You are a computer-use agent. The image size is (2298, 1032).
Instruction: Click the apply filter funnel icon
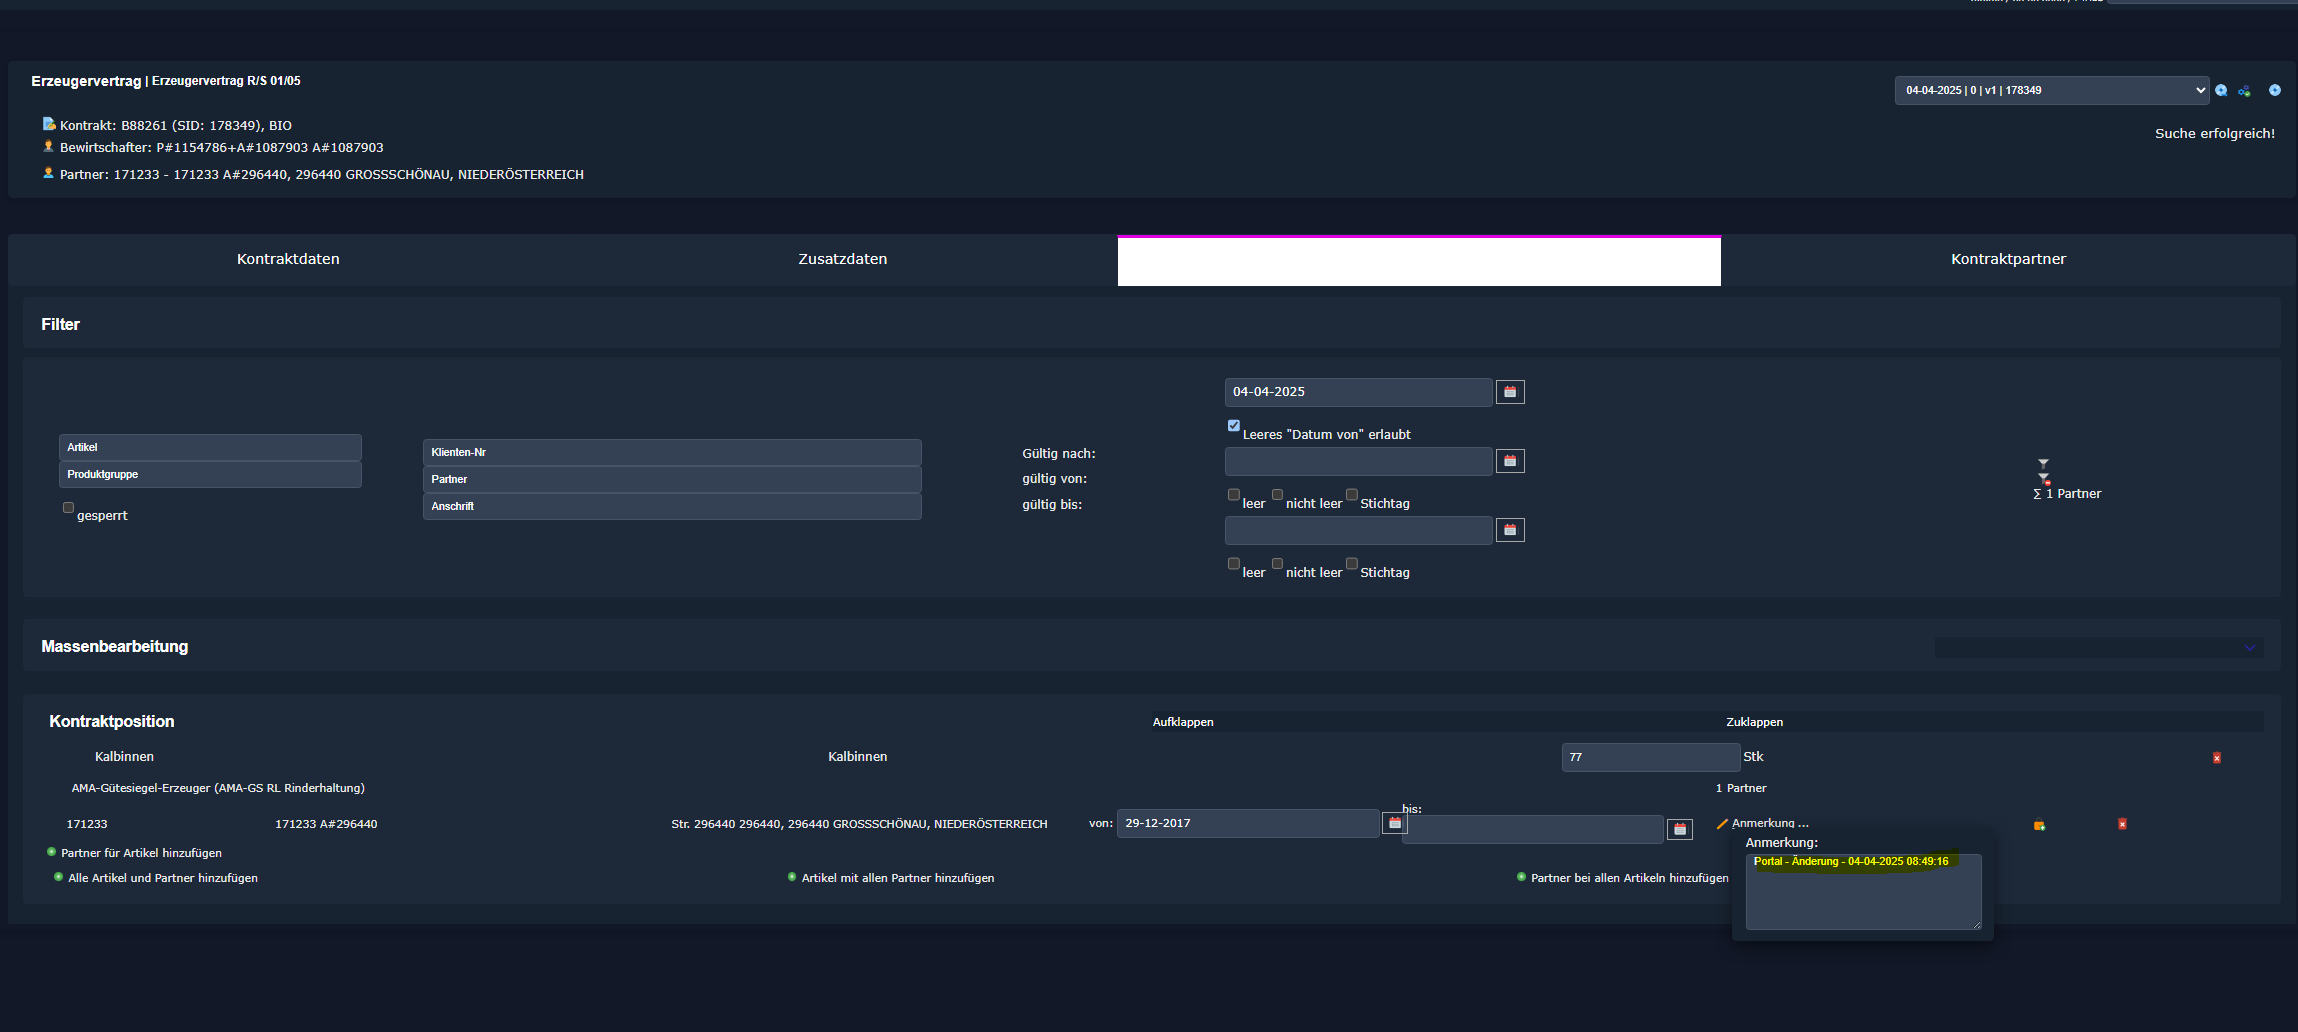(x=2043, y=463)
